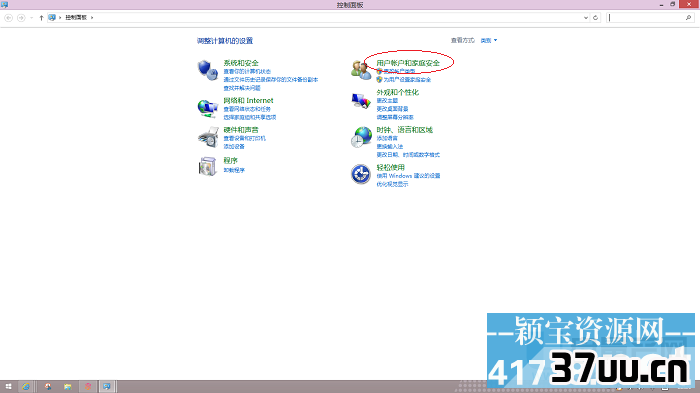Viewport: 700px width, 393px height.
Task: Click the search magnifier icon
Action: (688, 18)
